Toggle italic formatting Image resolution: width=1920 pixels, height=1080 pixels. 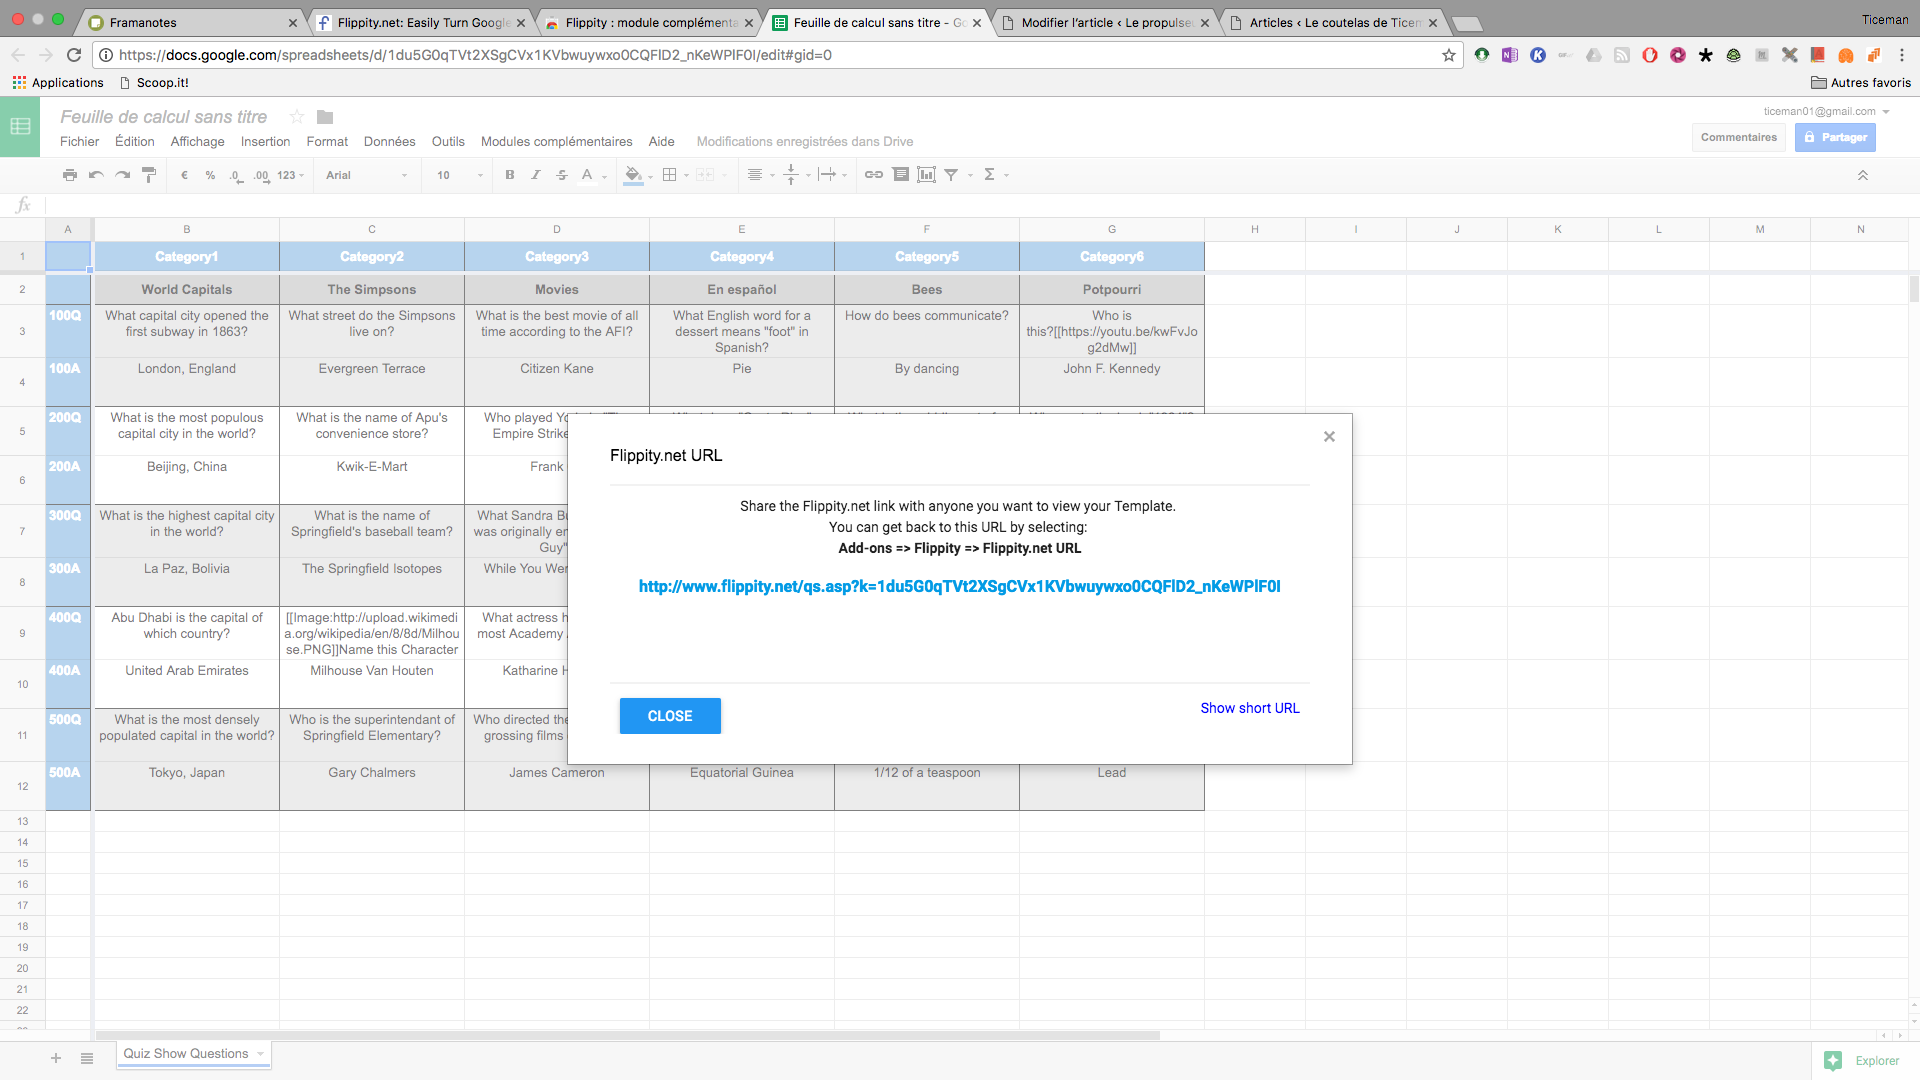tap(536, 175)
